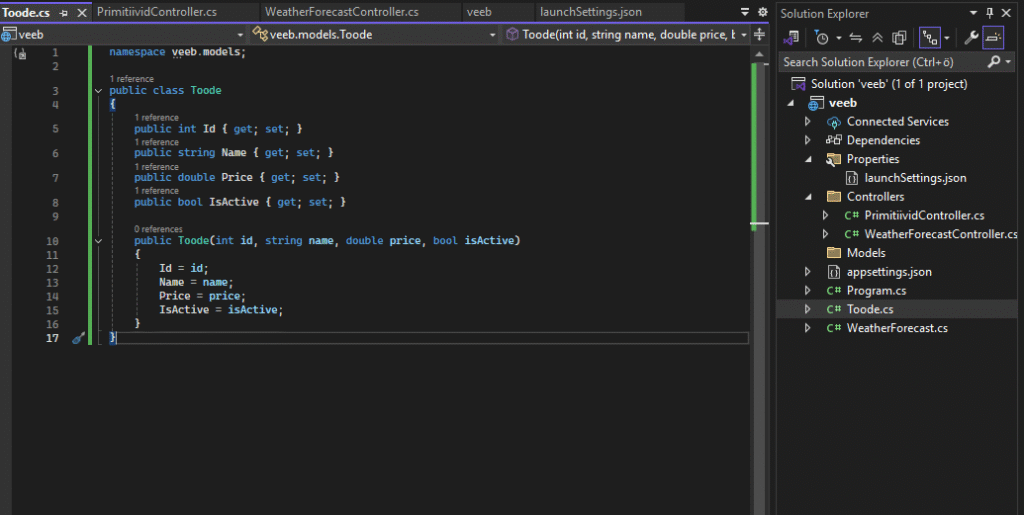The height and width of the screenshot is (515, 1024).
Task: Collapse All items in Solution Explorer
Action: (x=877, y=38)
